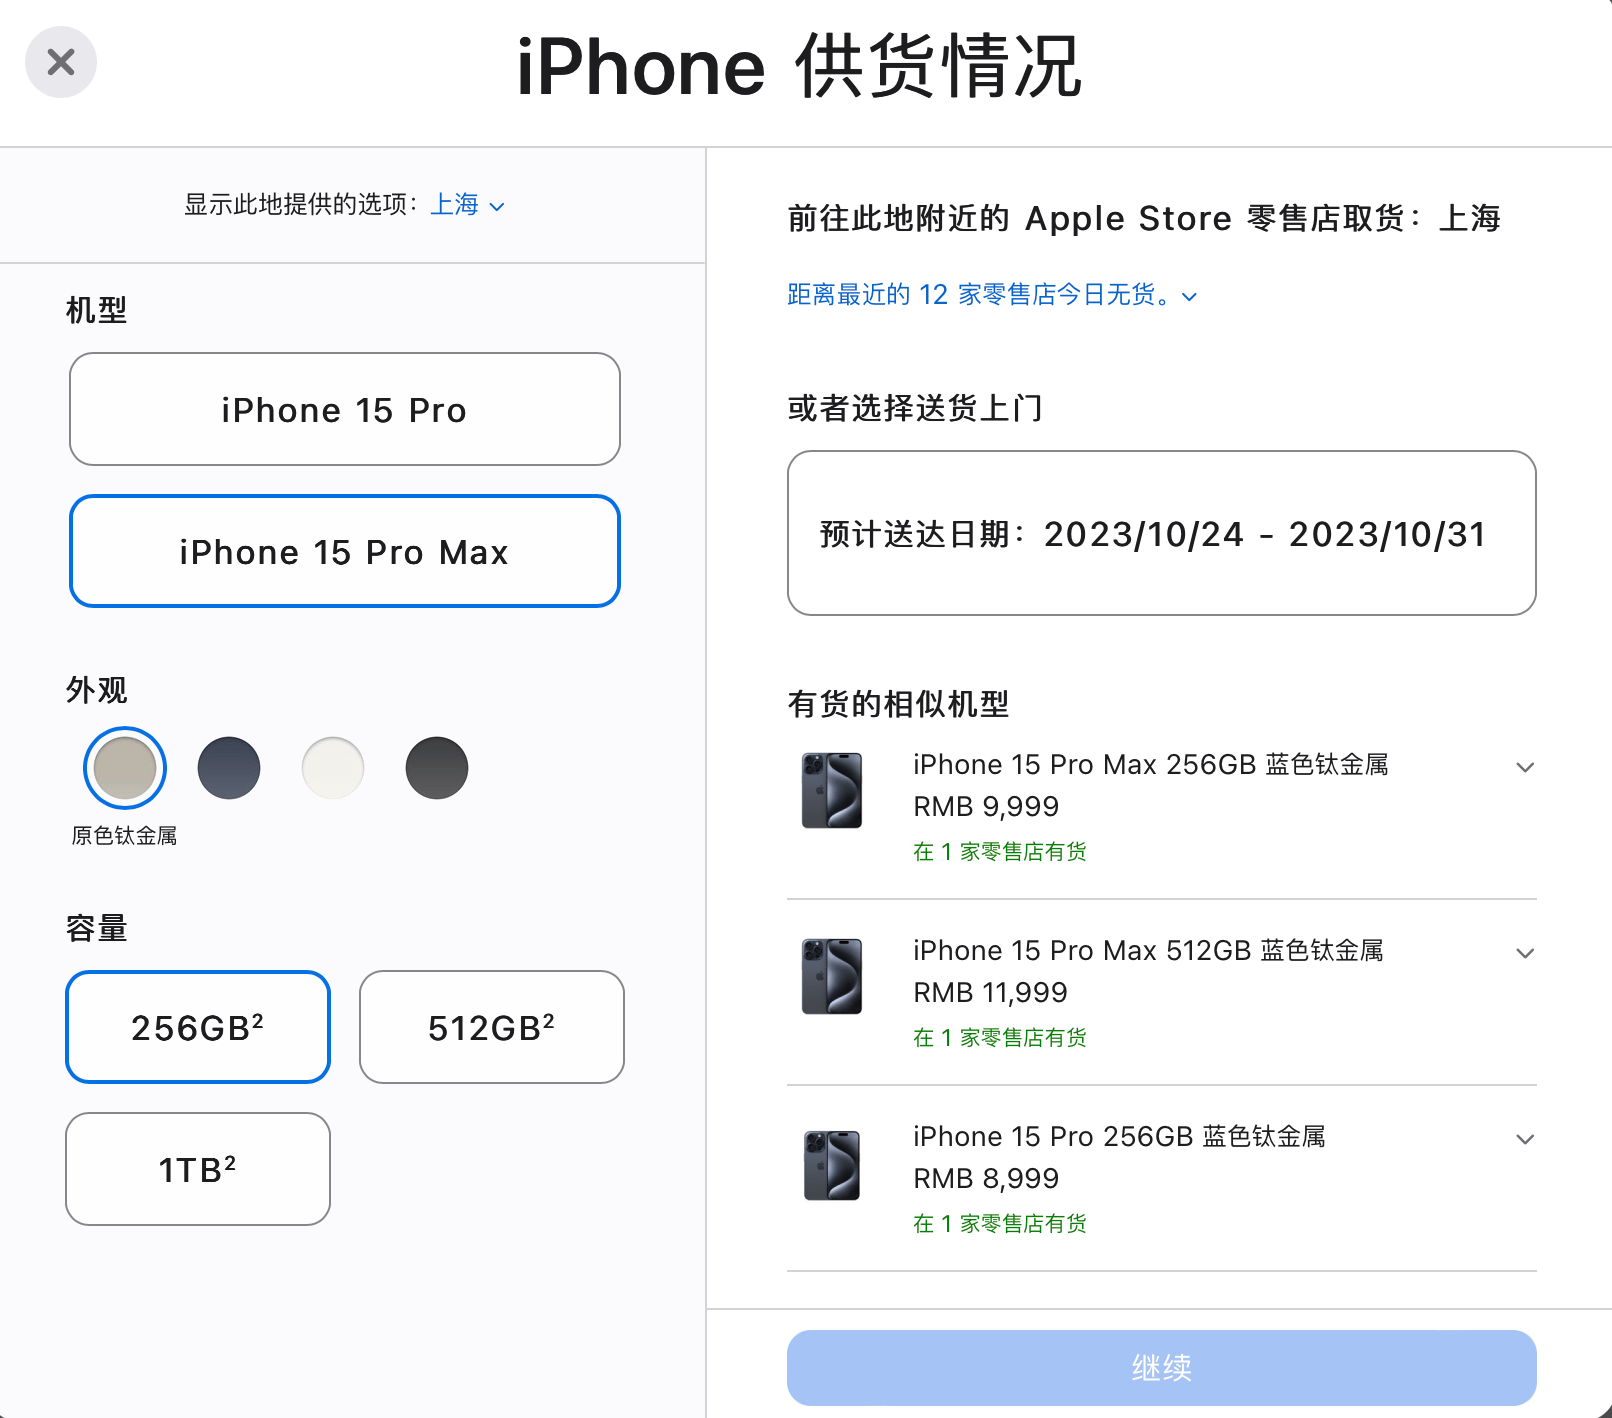Select the iPhone 15 Pro Max model option
The width and height of the screenshot is (1612, 1418).
[345, 551]
